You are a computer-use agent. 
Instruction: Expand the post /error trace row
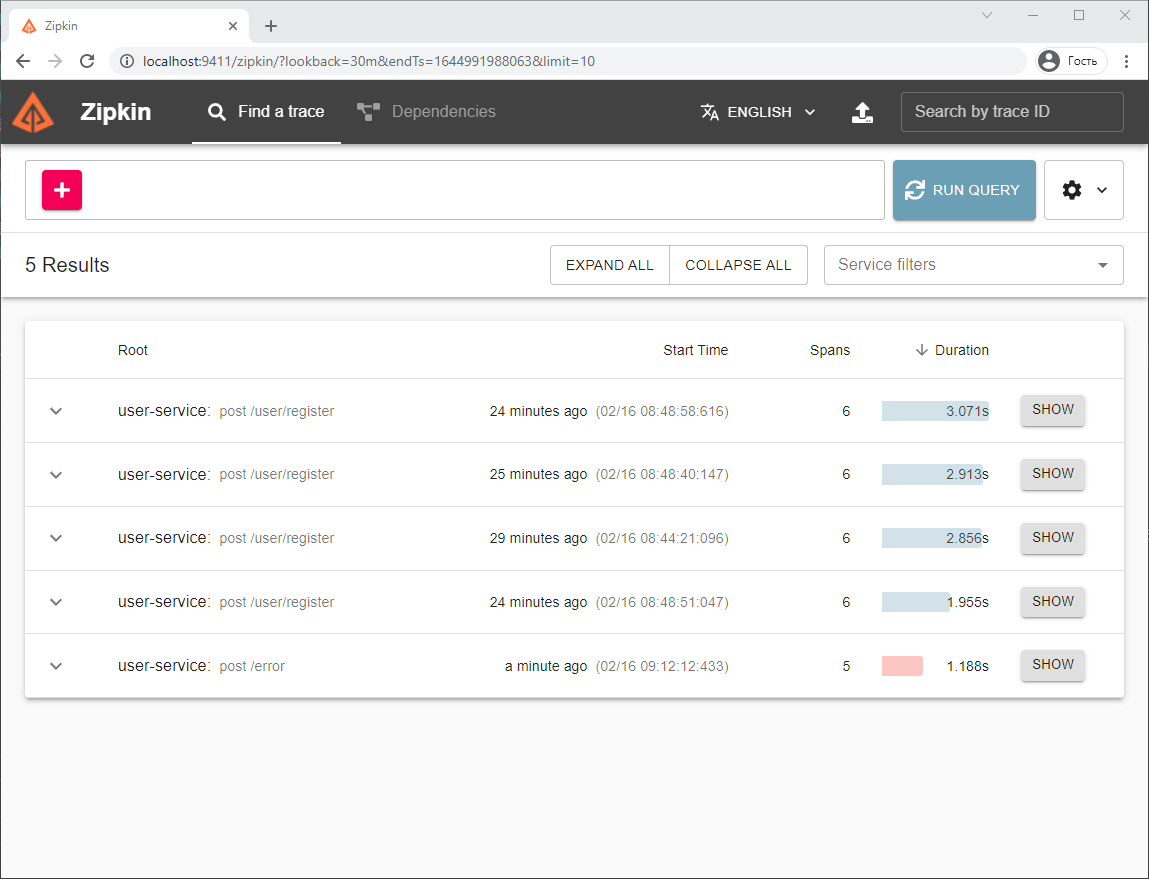tap(56, 665)
